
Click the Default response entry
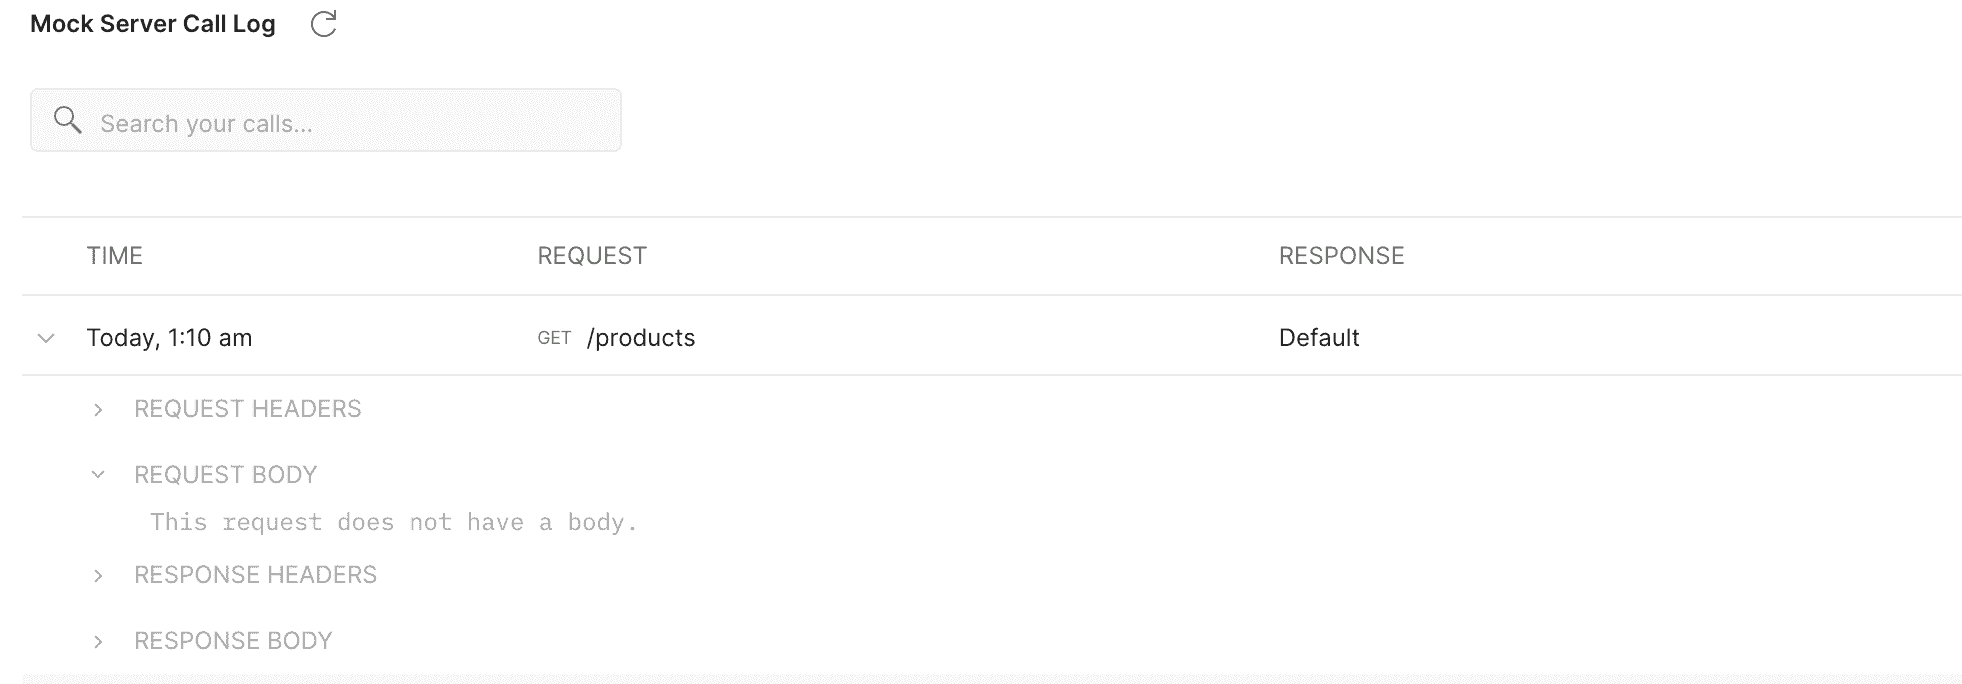(x=1319, y=338)
